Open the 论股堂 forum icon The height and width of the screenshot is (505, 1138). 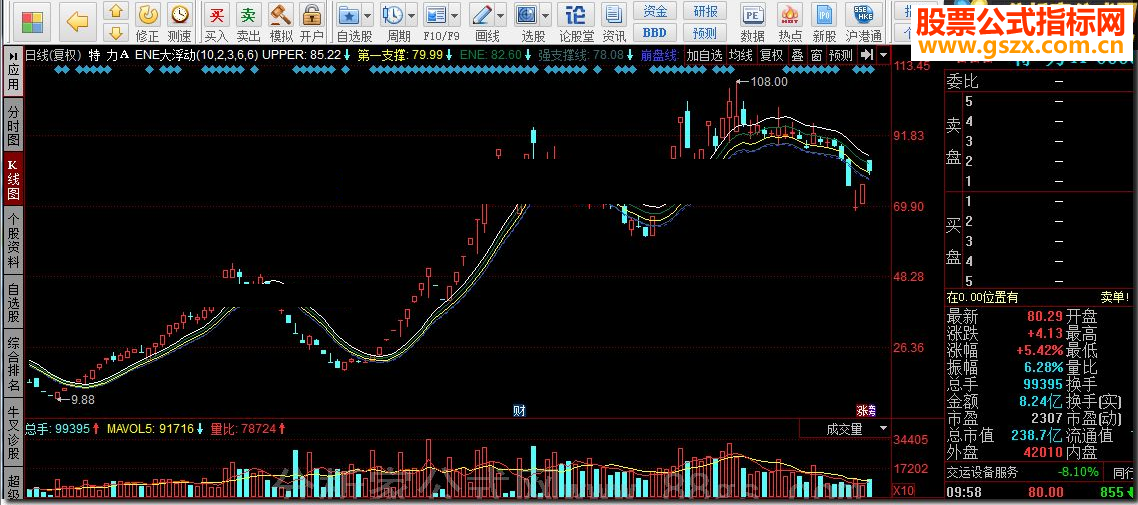click(576, 22)
